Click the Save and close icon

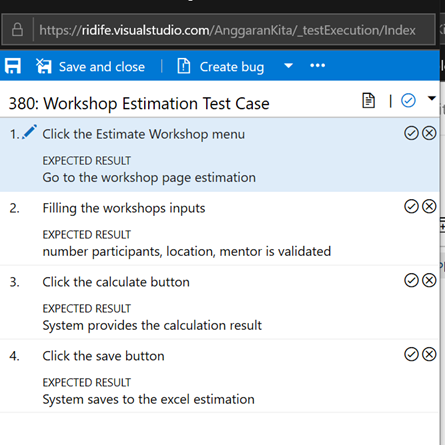click(44, 66)
